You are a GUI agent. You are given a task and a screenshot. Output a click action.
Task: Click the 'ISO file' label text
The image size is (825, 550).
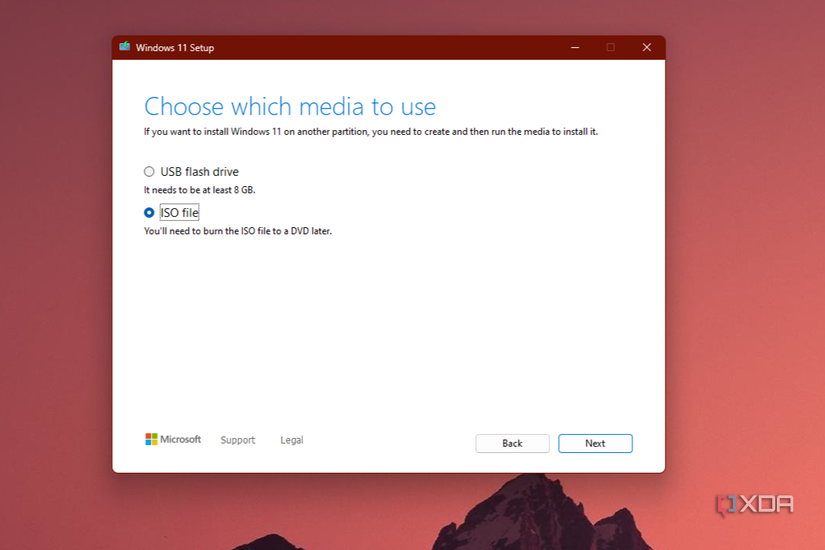pos(179,213)
